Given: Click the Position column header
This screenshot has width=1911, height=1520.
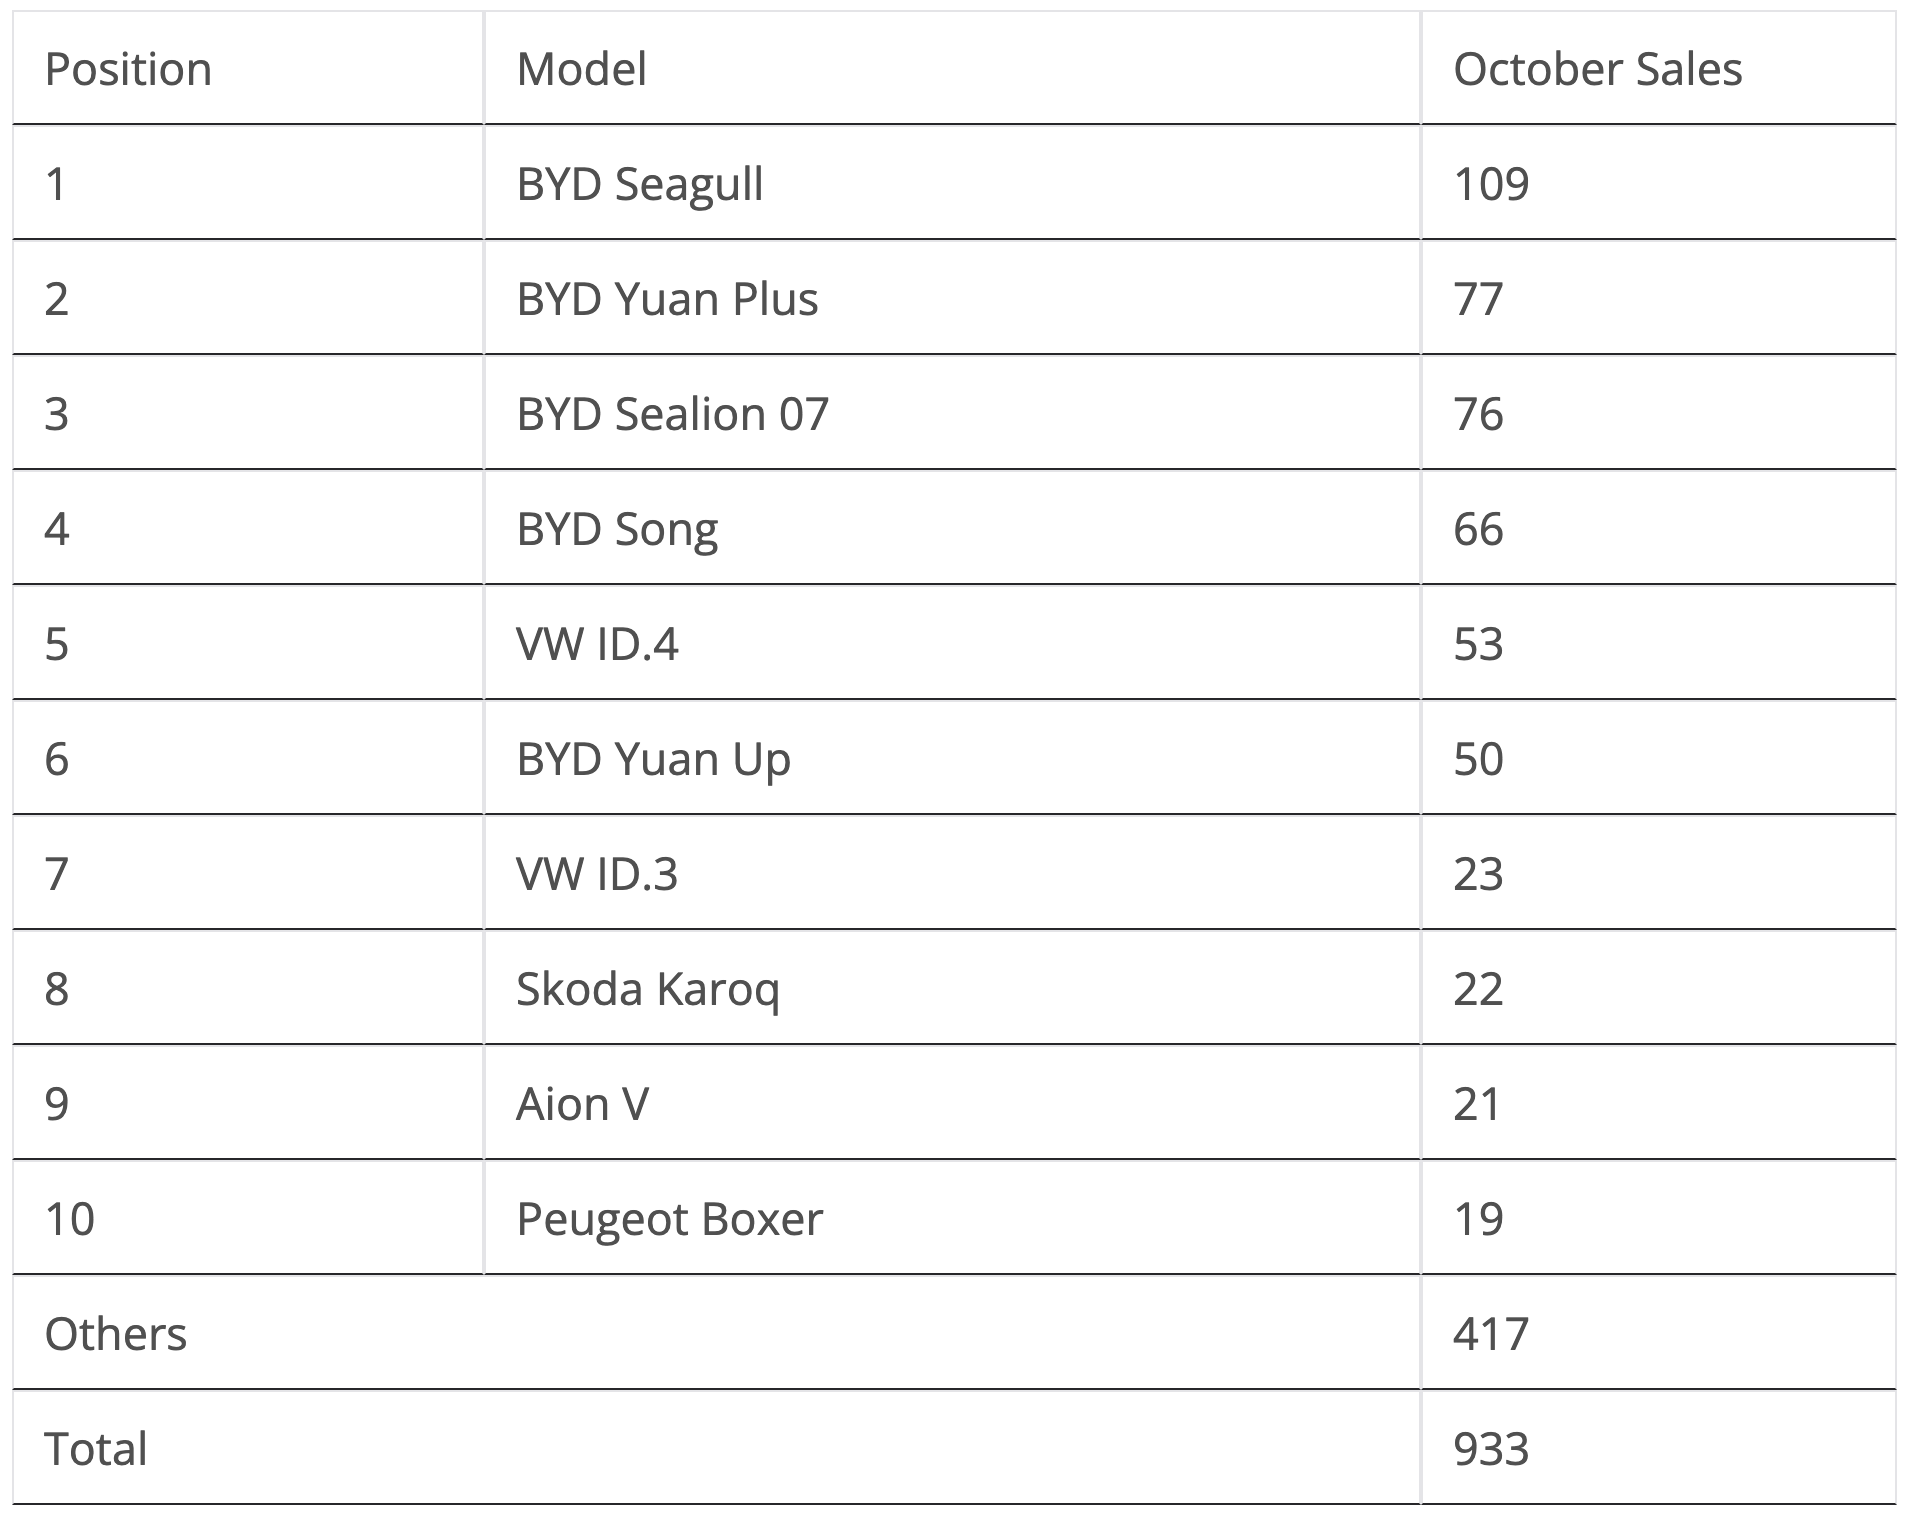Looking at the screenshot, I should (x=128, y=69).
